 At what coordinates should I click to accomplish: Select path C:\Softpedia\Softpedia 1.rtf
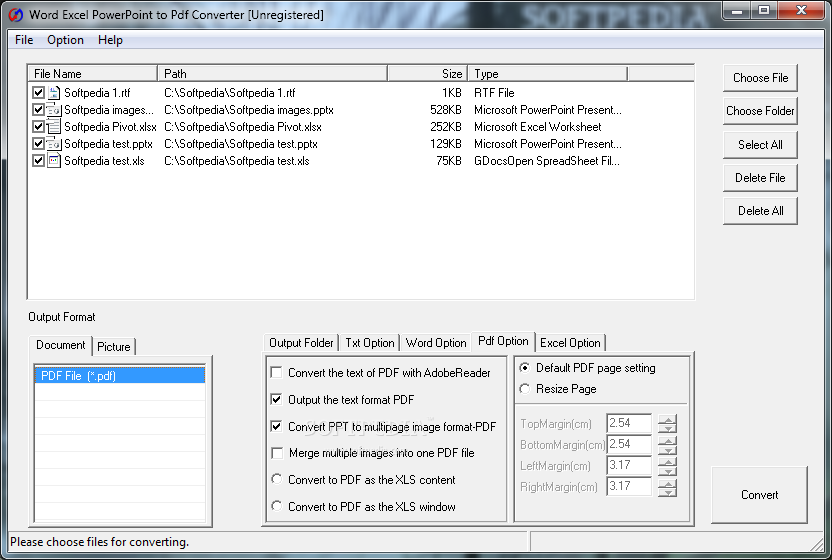tap(229, 93)
